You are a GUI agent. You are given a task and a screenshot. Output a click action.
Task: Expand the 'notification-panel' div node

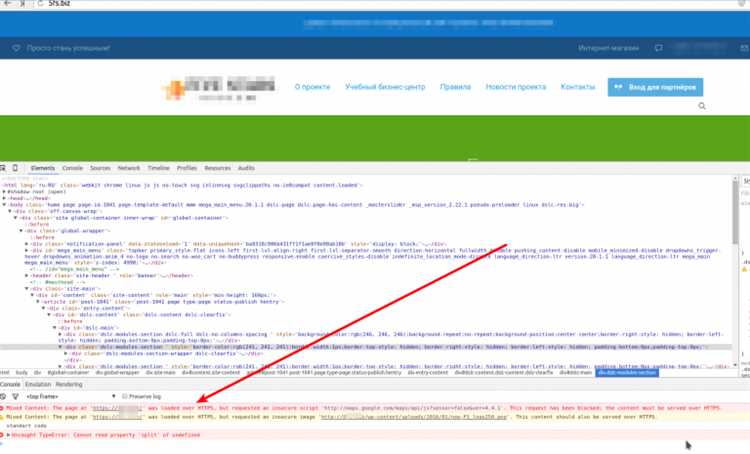tap(27, 244)
